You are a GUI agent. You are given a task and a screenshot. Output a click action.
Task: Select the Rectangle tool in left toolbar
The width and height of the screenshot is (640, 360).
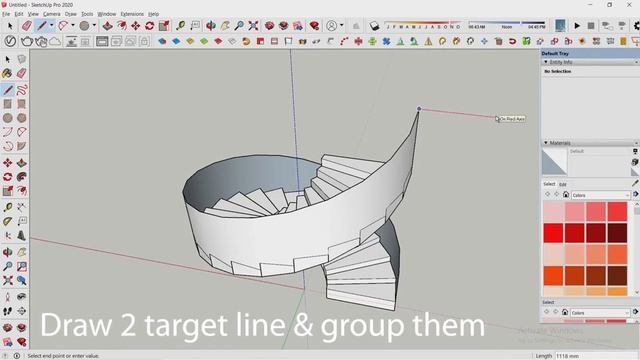click(x=7, y=104)
